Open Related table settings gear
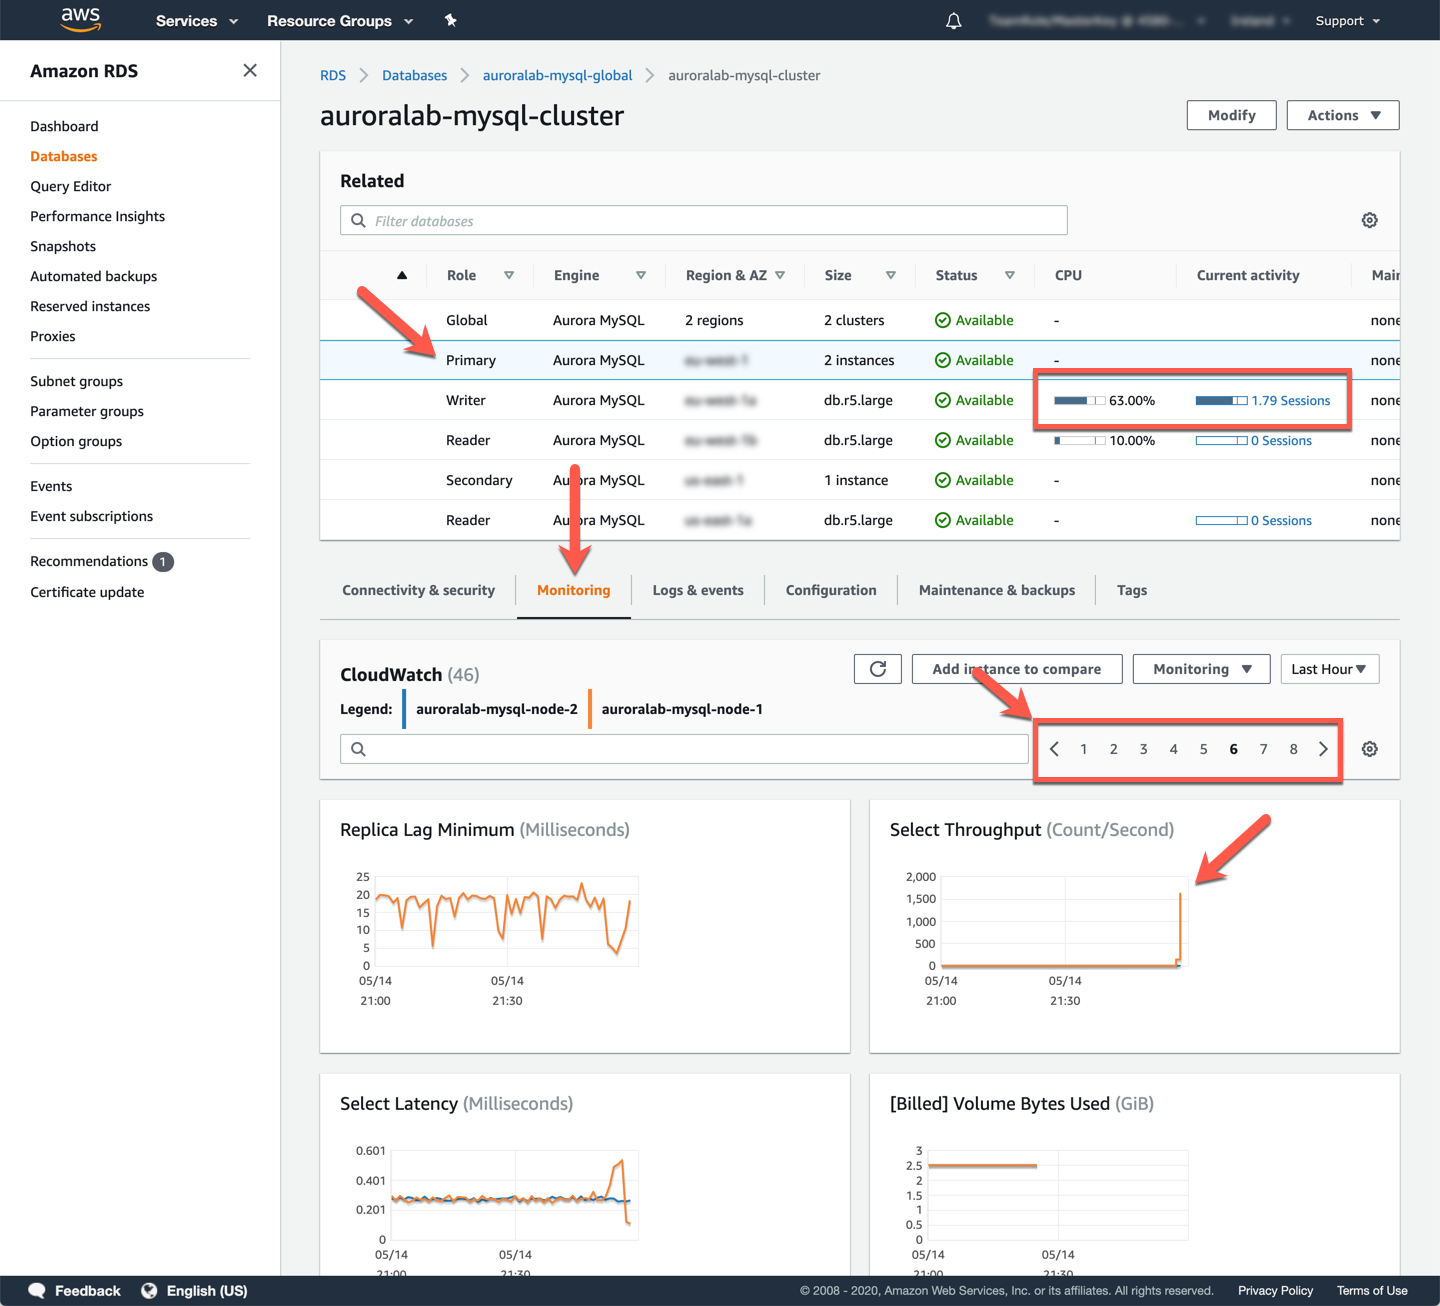This screenshot has width=1440, height=1306. (1370, 220)
